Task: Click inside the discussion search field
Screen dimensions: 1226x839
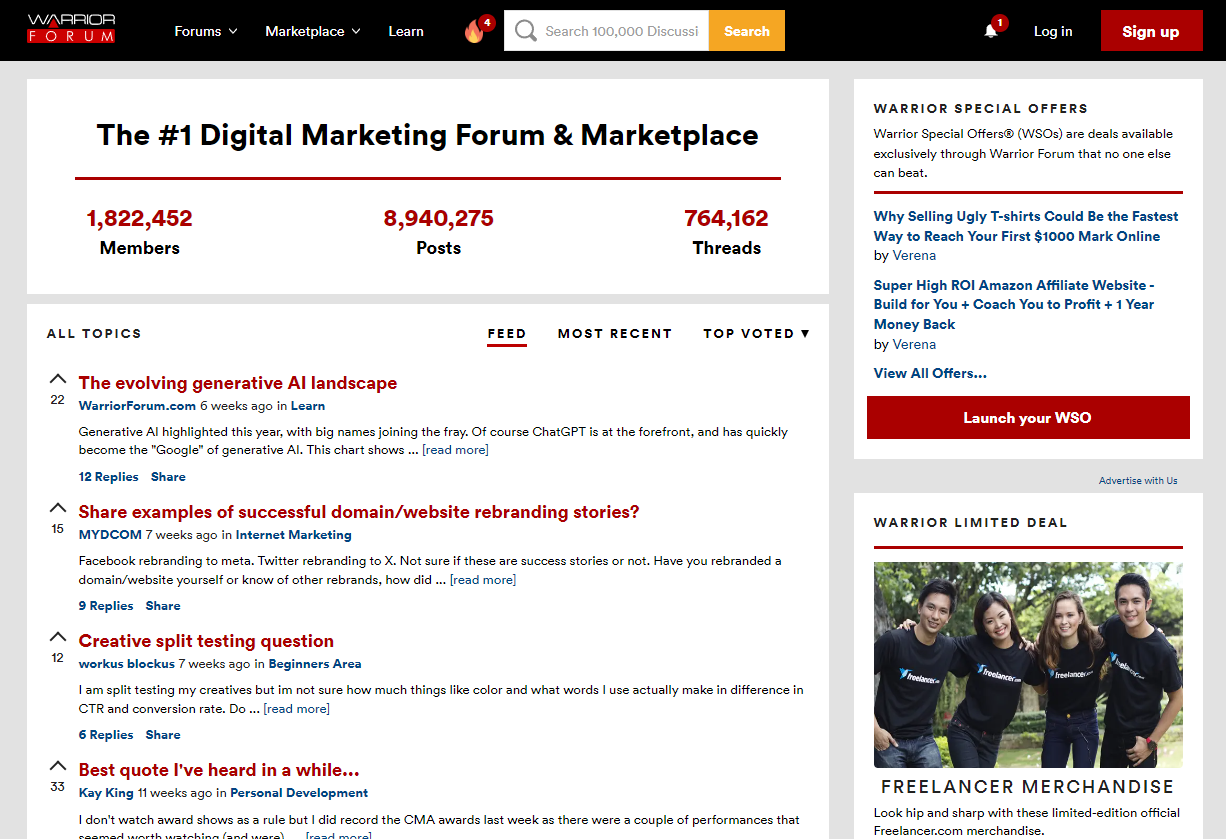Action: pyautogui.click(x=620, y=30)
